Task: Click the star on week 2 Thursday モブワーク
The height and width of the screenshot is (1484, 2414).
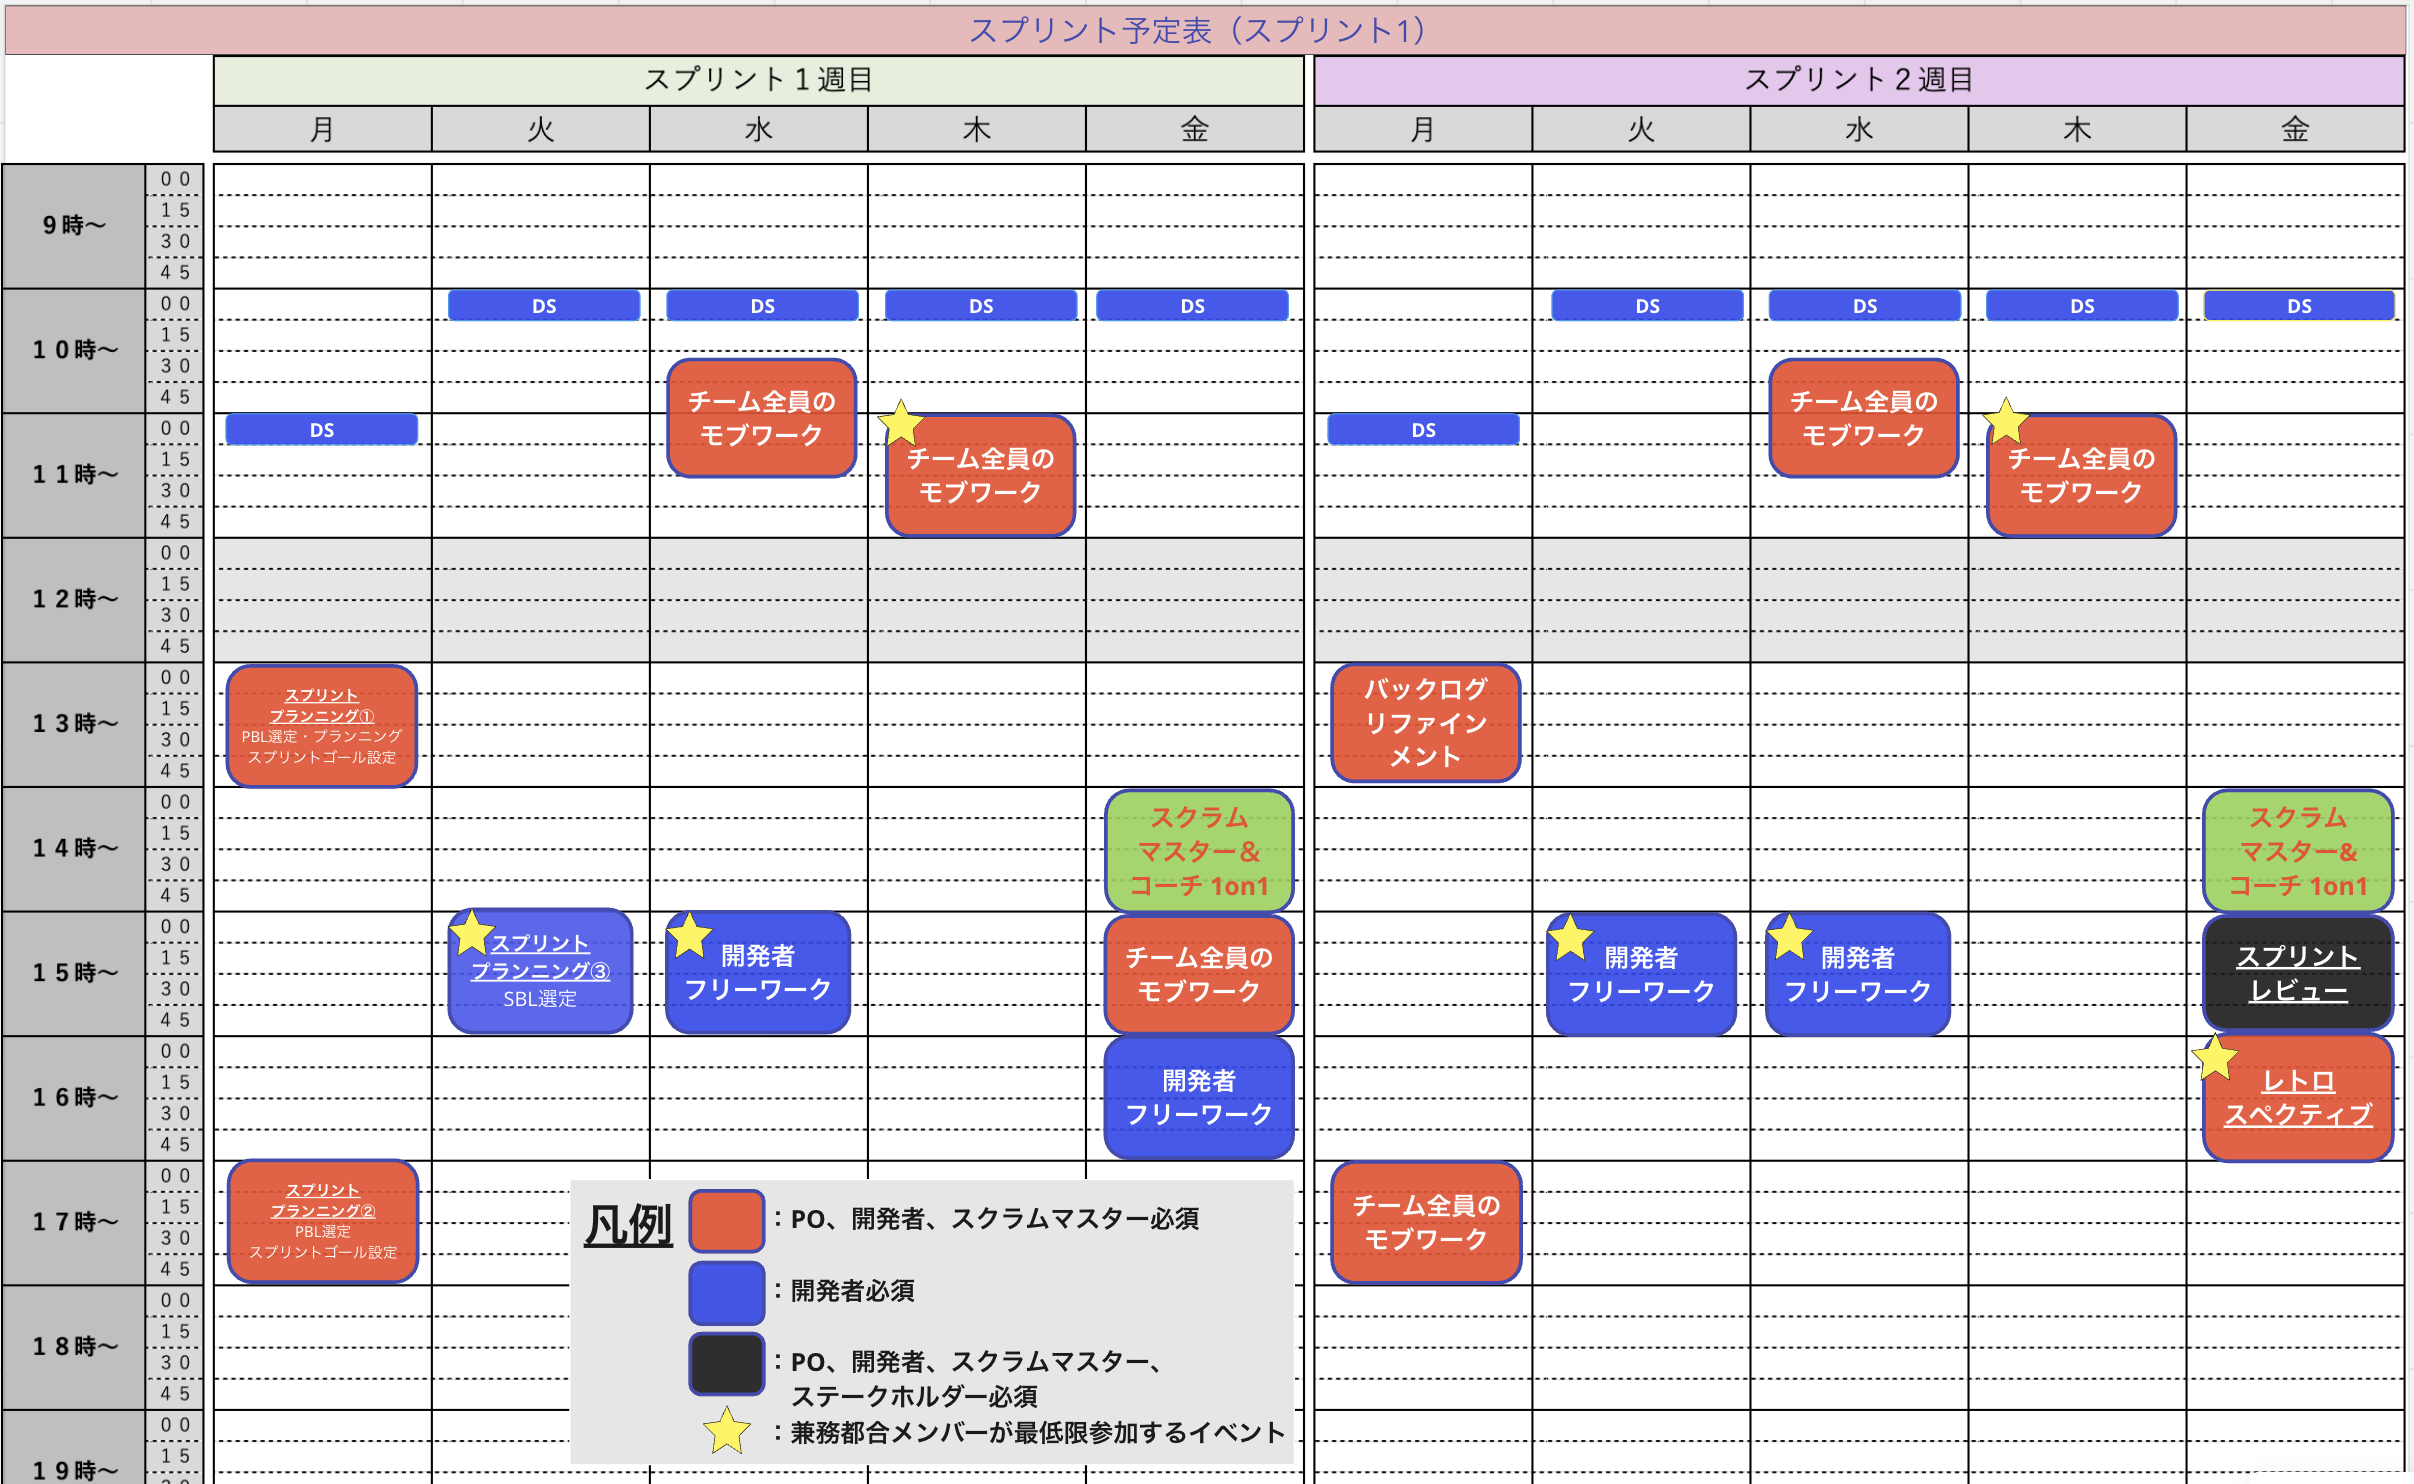Action: tap(2005, 421)
